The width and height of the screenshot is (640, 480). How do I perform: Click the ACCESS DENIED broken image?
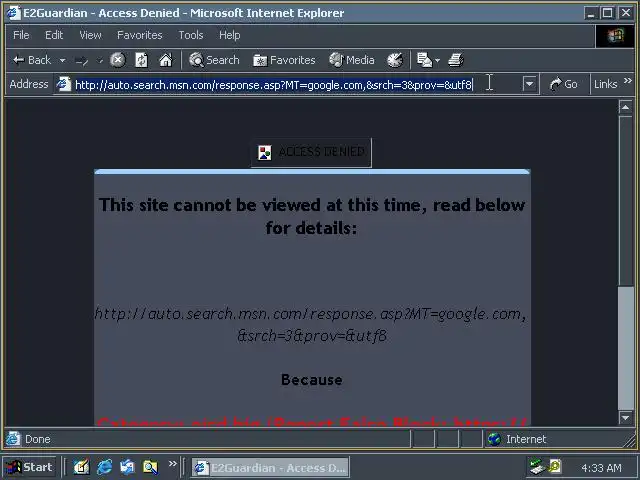311,152
